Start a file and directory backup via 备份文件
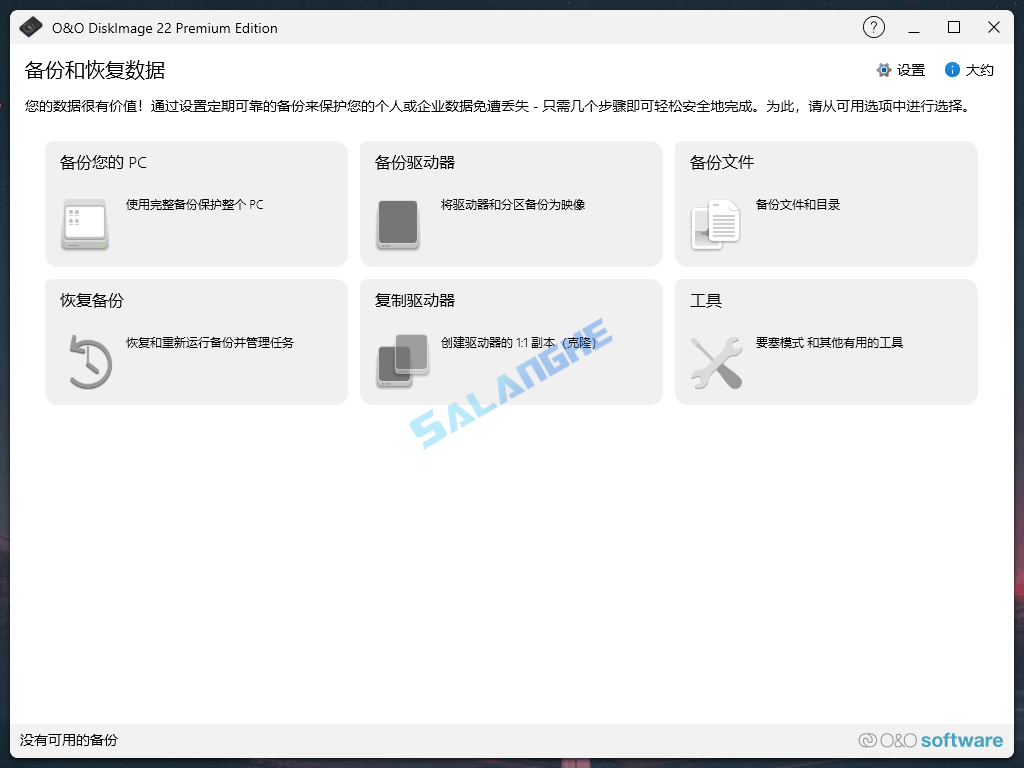1024x768 pixels. (826, 203)
